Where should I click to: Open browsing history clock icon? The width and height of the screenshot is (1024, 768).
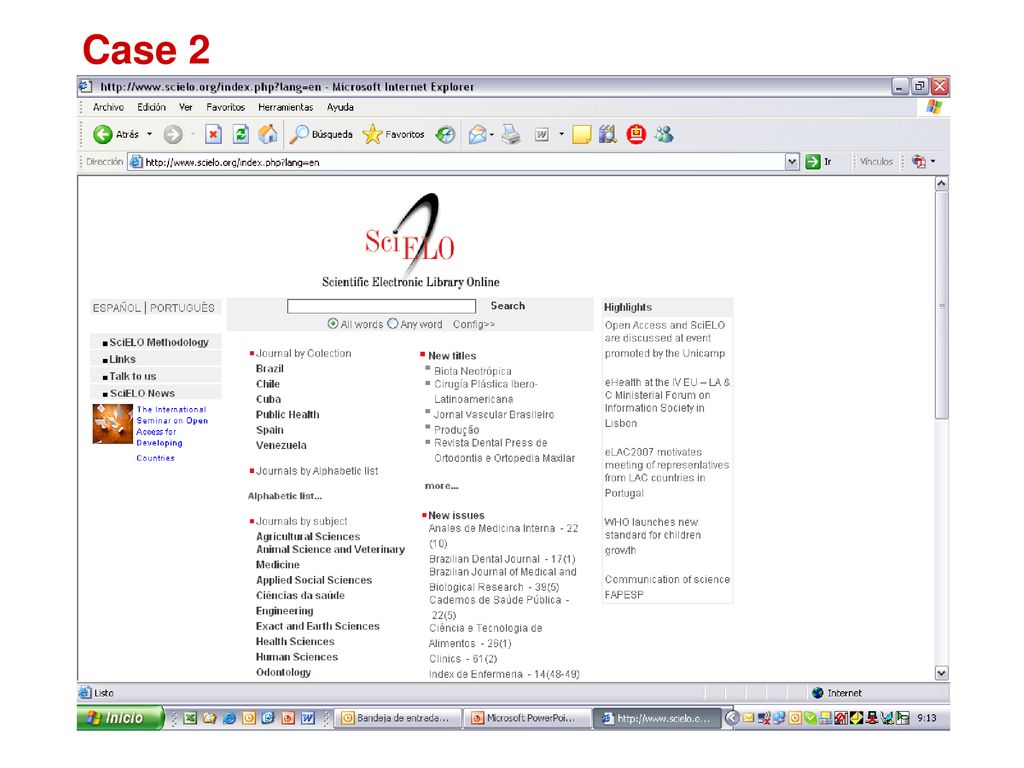pos(445,135)
